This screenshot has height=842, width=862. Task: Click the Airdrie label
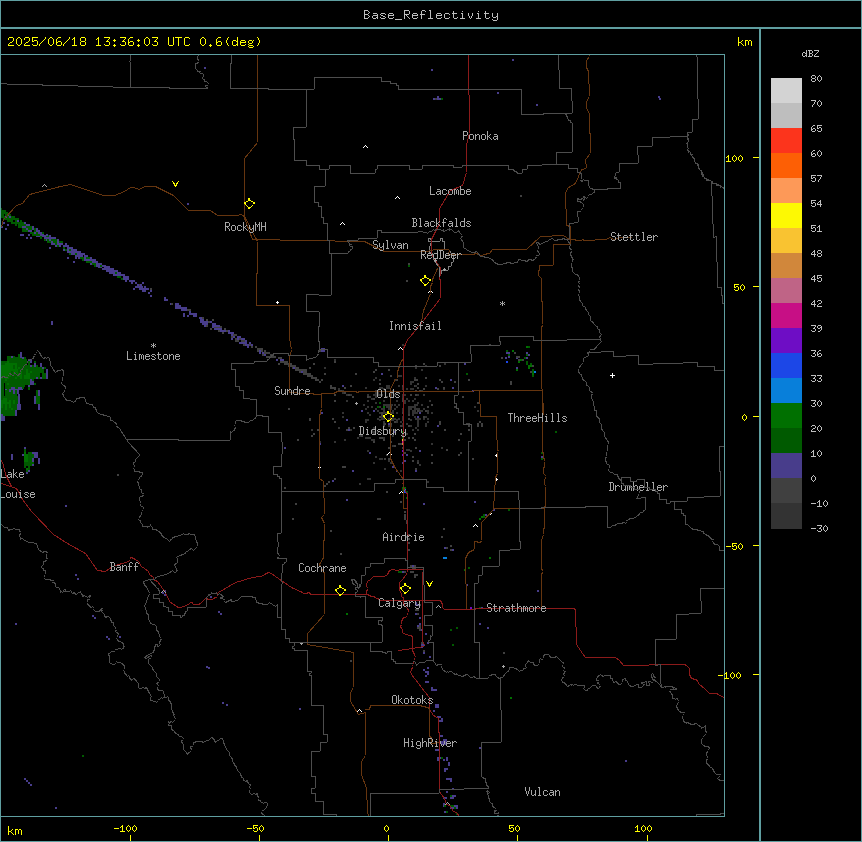click(403, 537)
